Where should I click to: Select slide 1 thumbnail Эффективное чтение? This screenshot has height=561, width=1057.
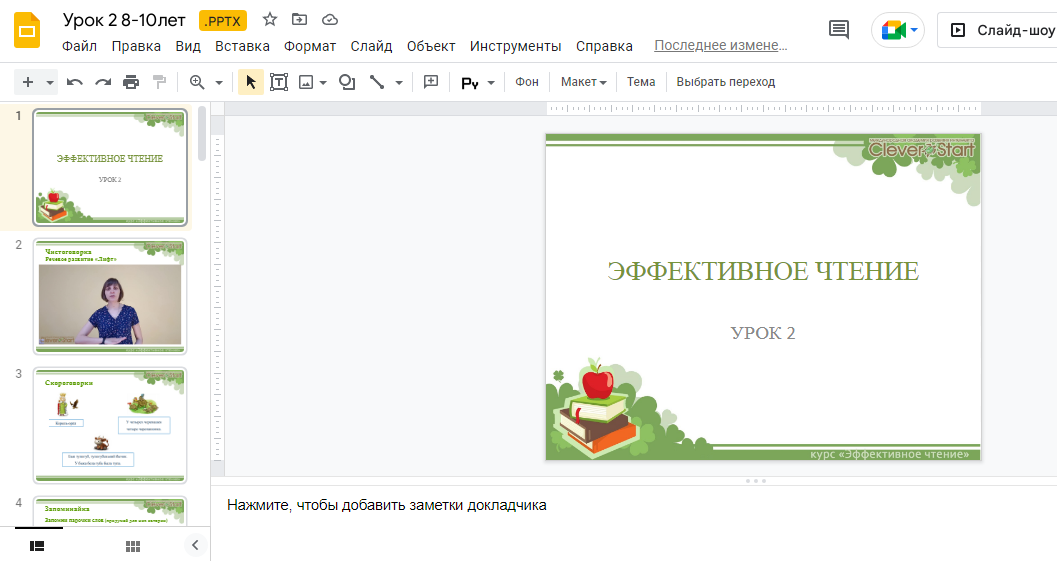tap(110, 167)
